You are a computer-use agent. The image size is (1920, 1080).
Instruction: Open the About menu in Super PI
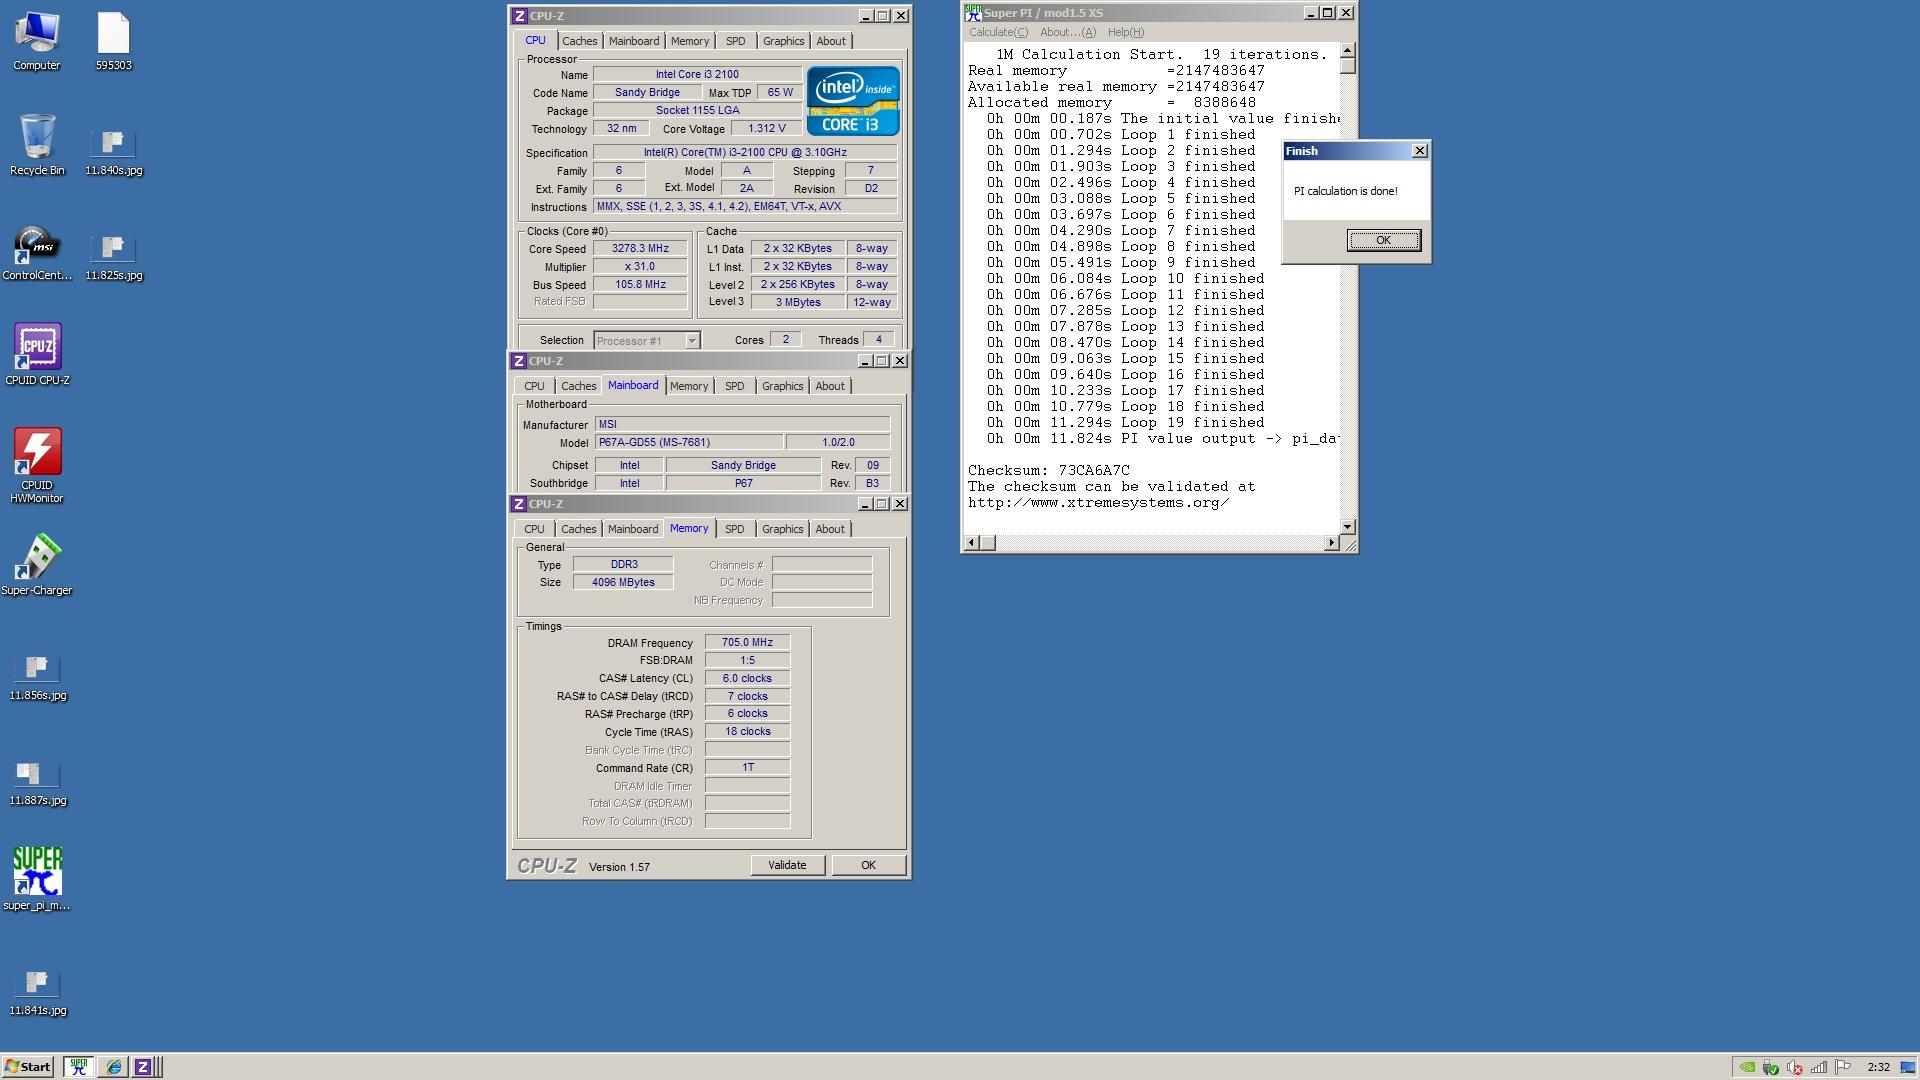point(1068,32)
